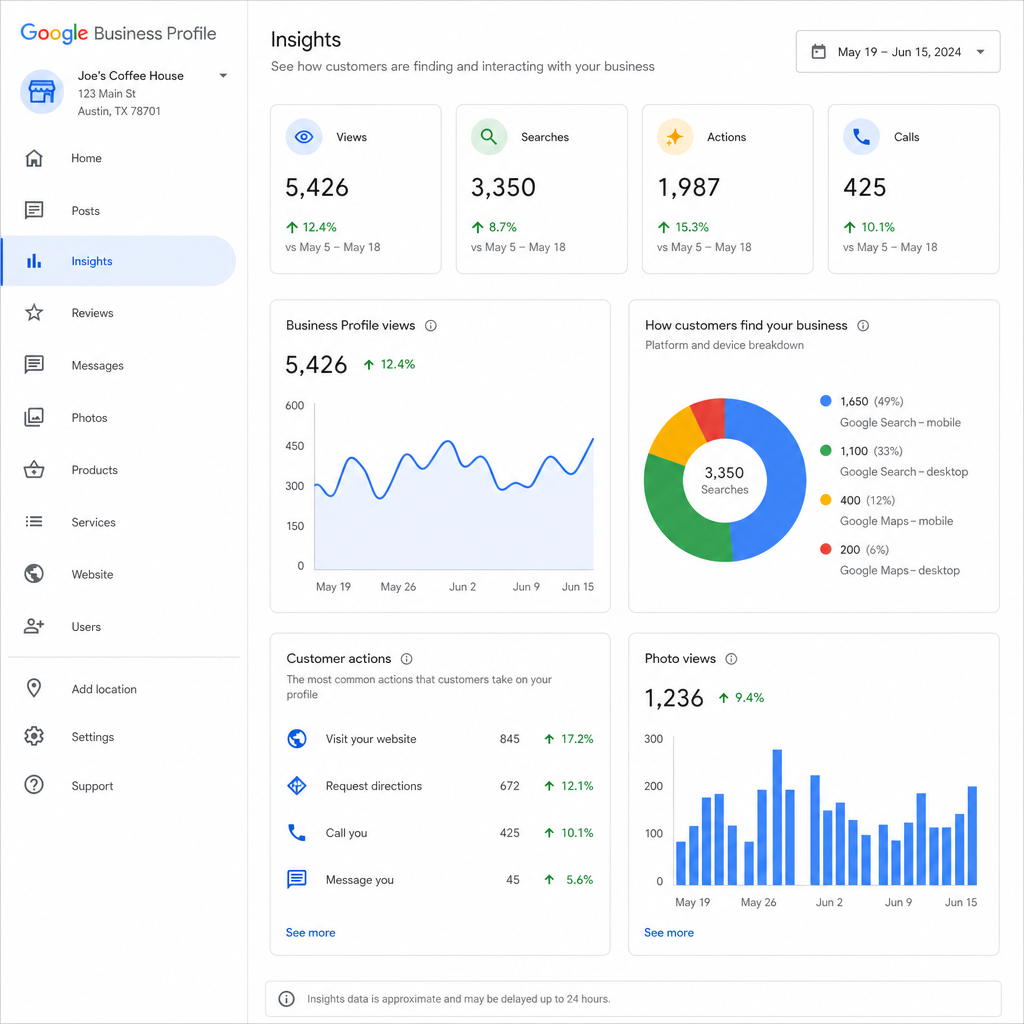
Task: Click the Searches 3,350 summary value
Action: coord(503,188)
